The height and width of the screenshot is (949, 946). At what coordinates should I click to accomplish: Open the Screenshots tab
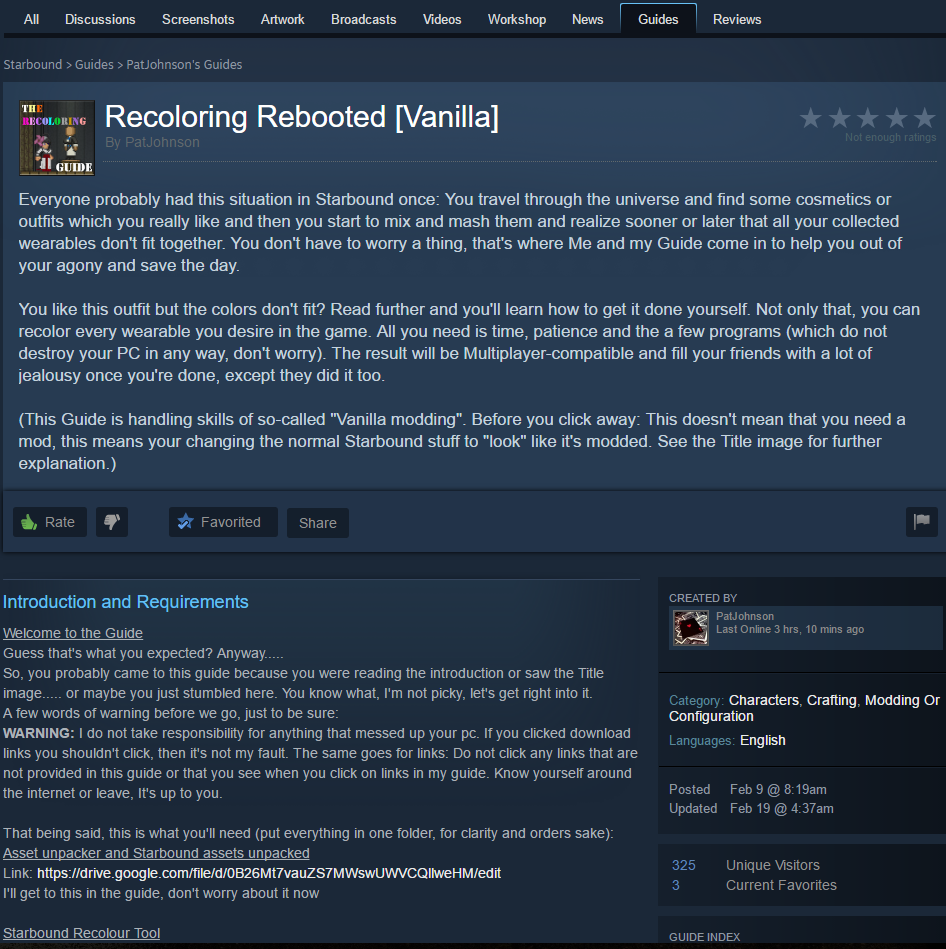point(198,19)
